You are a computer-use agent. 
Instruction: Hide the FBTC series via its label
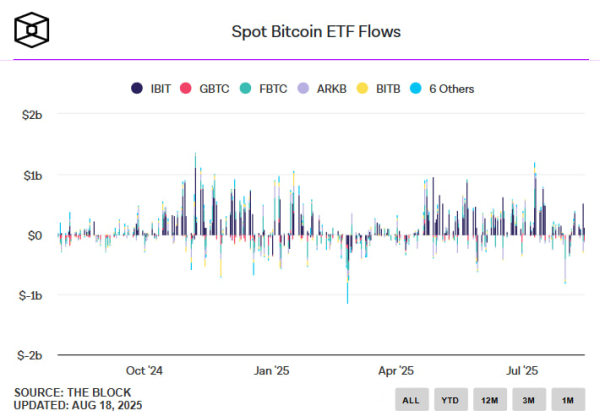[273, 89]
